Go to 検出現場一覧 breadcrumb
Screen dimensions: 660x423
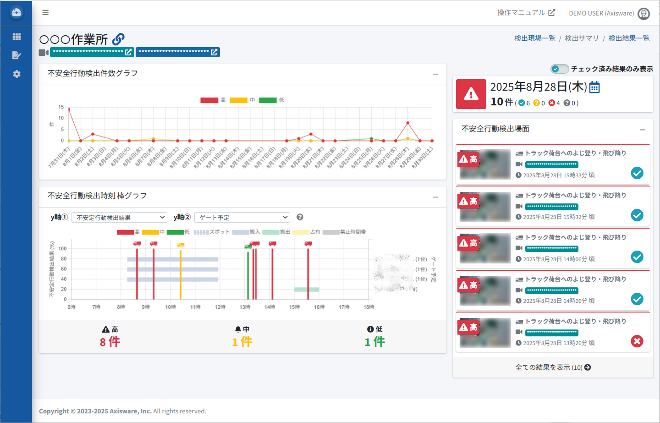(x=535, y=38)
